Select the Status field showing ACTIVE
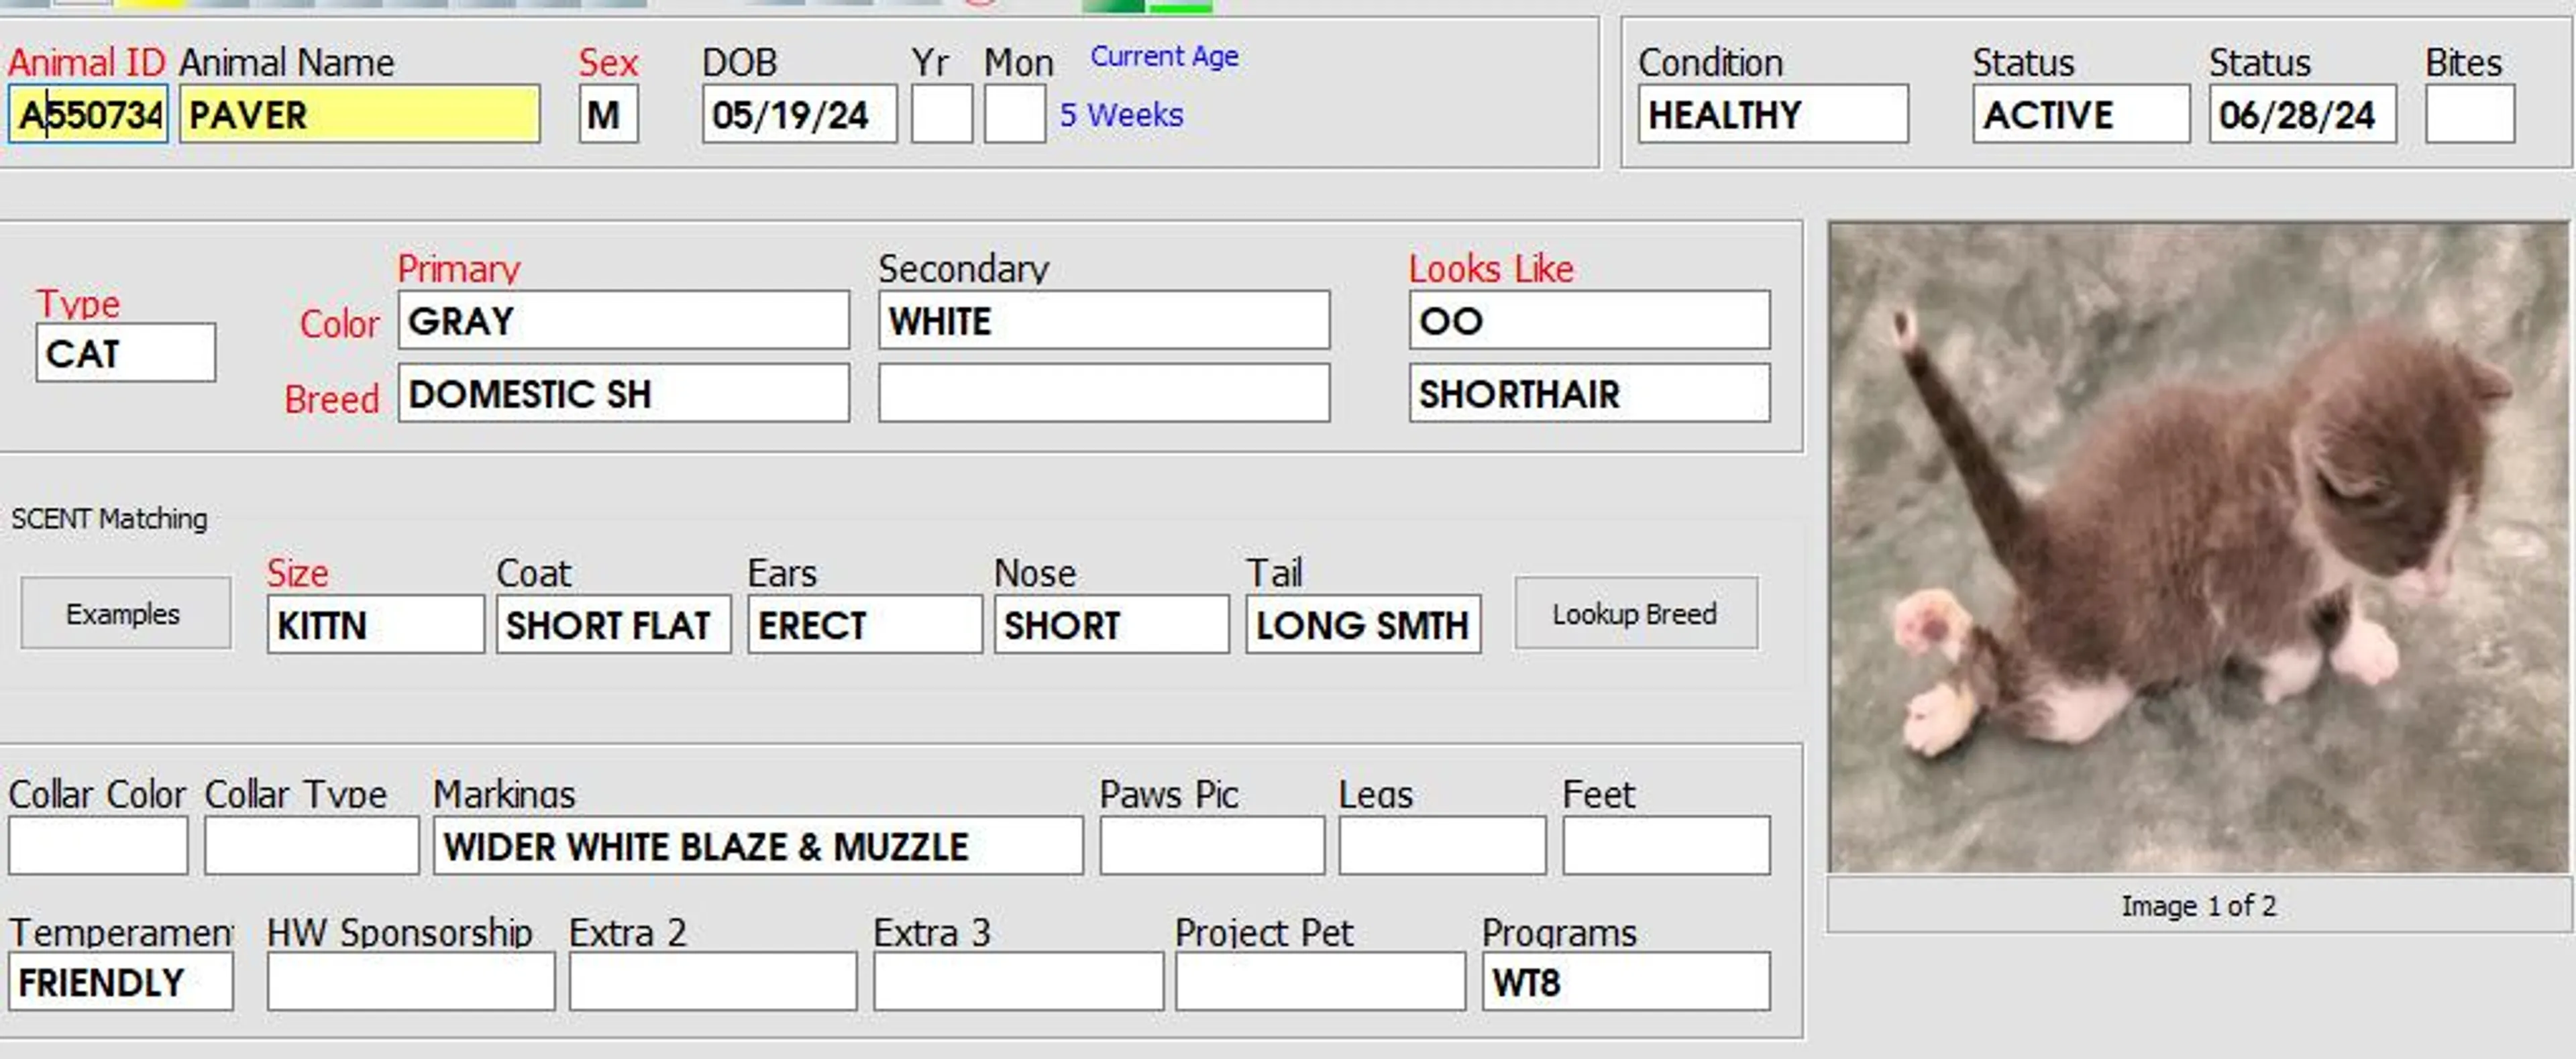The image size is (2576, 1059). [2079, 115]
